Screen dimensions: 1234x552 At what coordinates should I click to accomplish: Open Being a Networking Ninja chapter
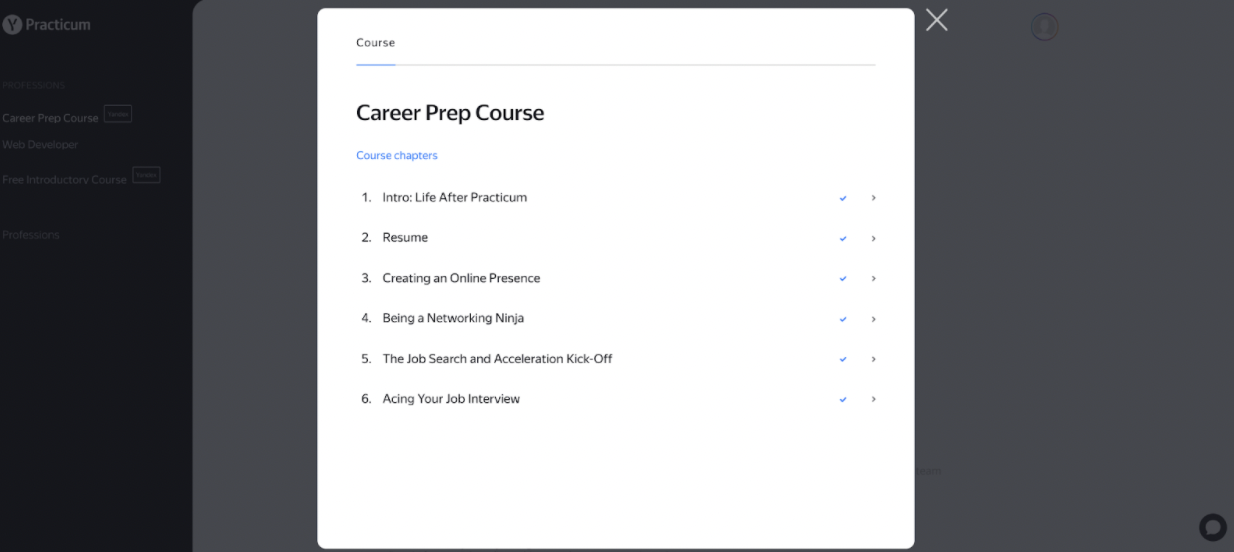[453, 318]
